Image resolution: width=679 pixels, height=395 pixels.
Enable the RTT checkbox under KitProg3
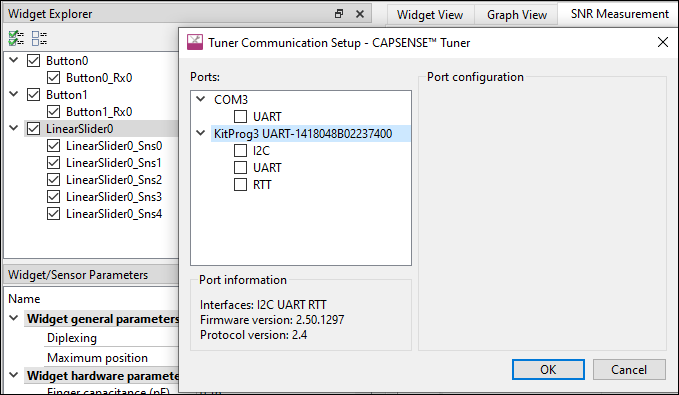pos(240,185)
